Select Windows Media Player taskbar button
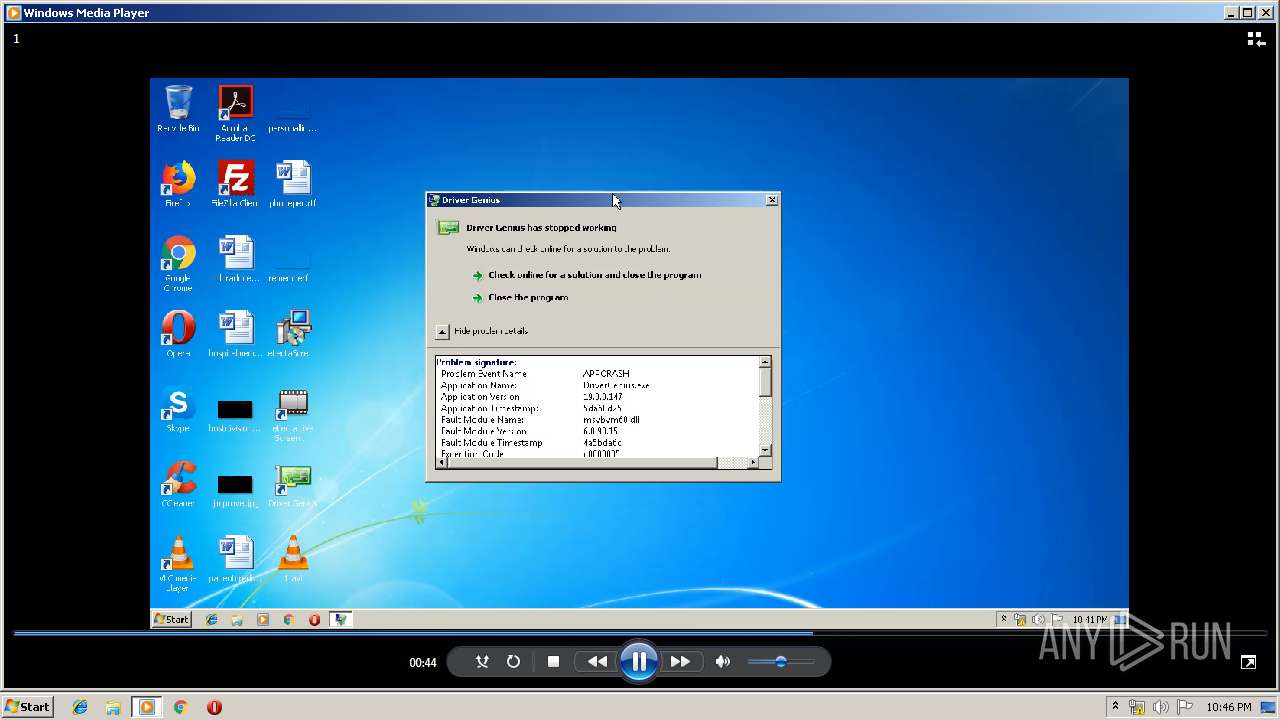Viewport: 1280px width, 720px height. (147, 707)
